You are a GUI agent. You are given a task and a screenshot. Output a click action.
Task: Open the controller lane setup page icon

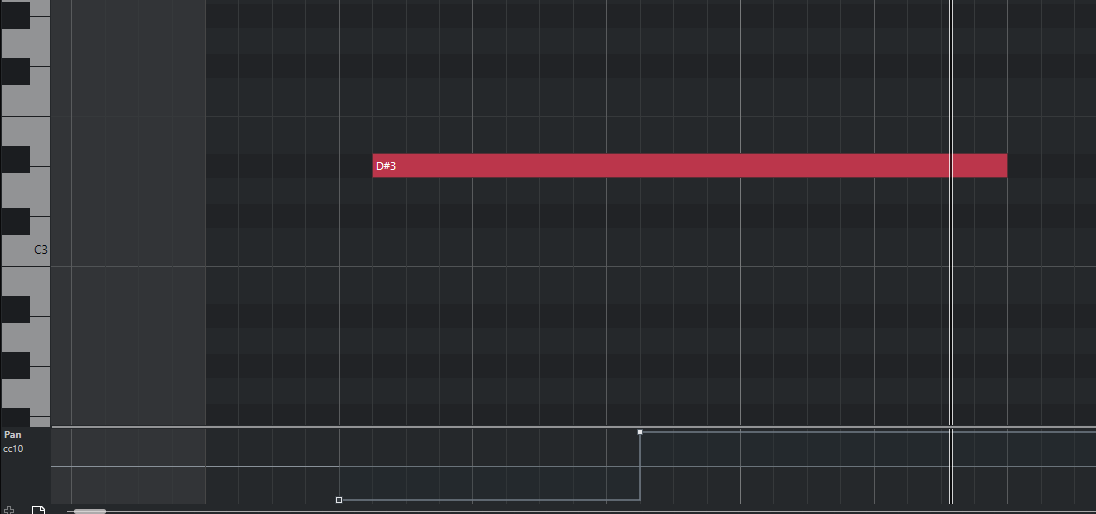(x=38, y=510)
